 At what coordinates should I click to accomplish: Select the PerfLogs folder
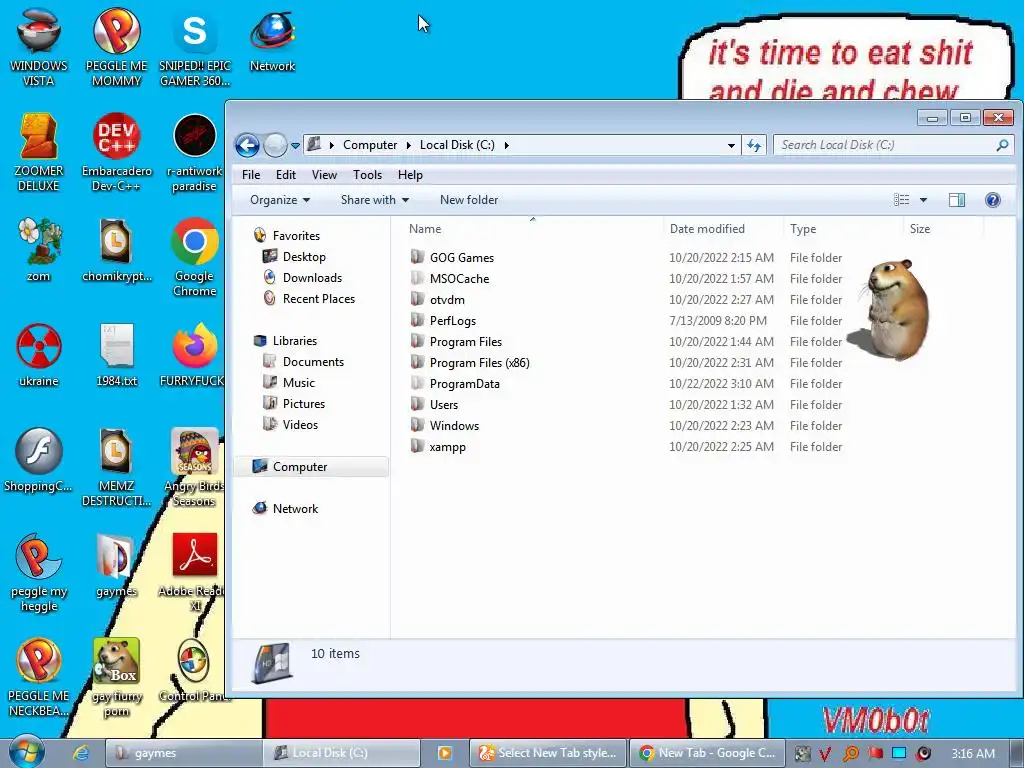pos(453,321)
